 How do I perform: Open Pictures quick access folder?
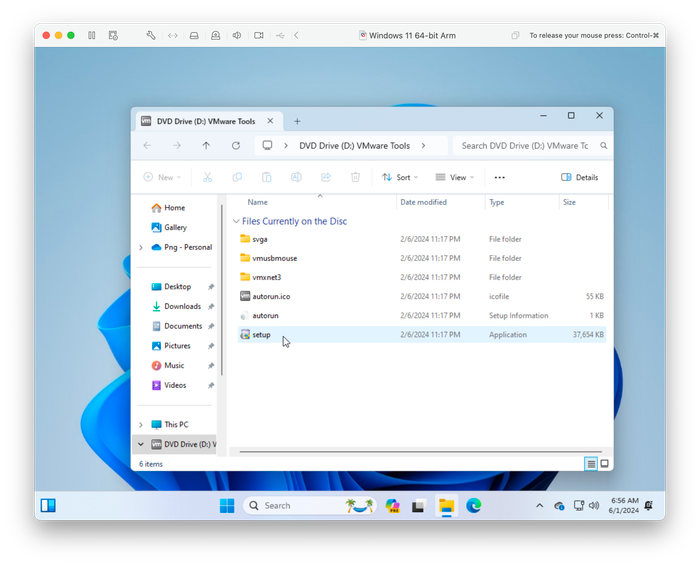177,346
